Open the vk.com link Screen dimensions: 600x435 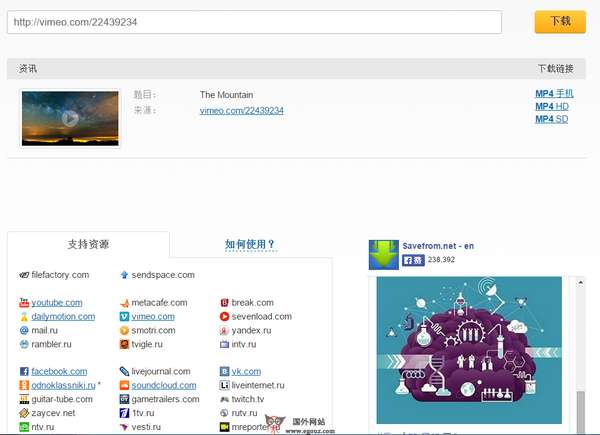(246, 371)
